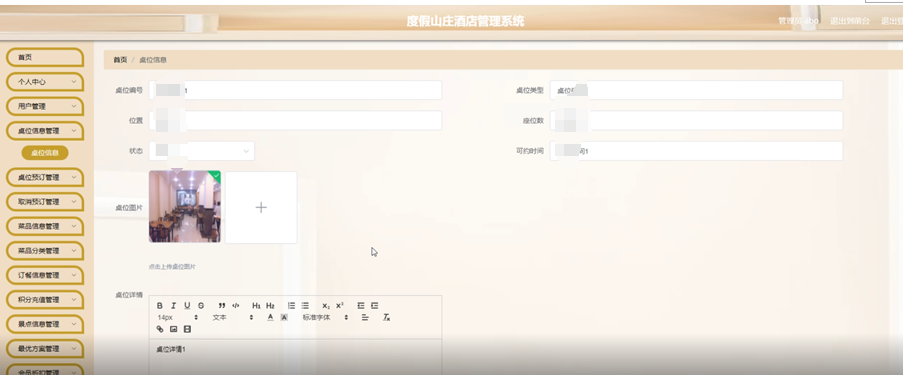
Task: Click the 首页 breadcrumb link
Action: [120, 60]
